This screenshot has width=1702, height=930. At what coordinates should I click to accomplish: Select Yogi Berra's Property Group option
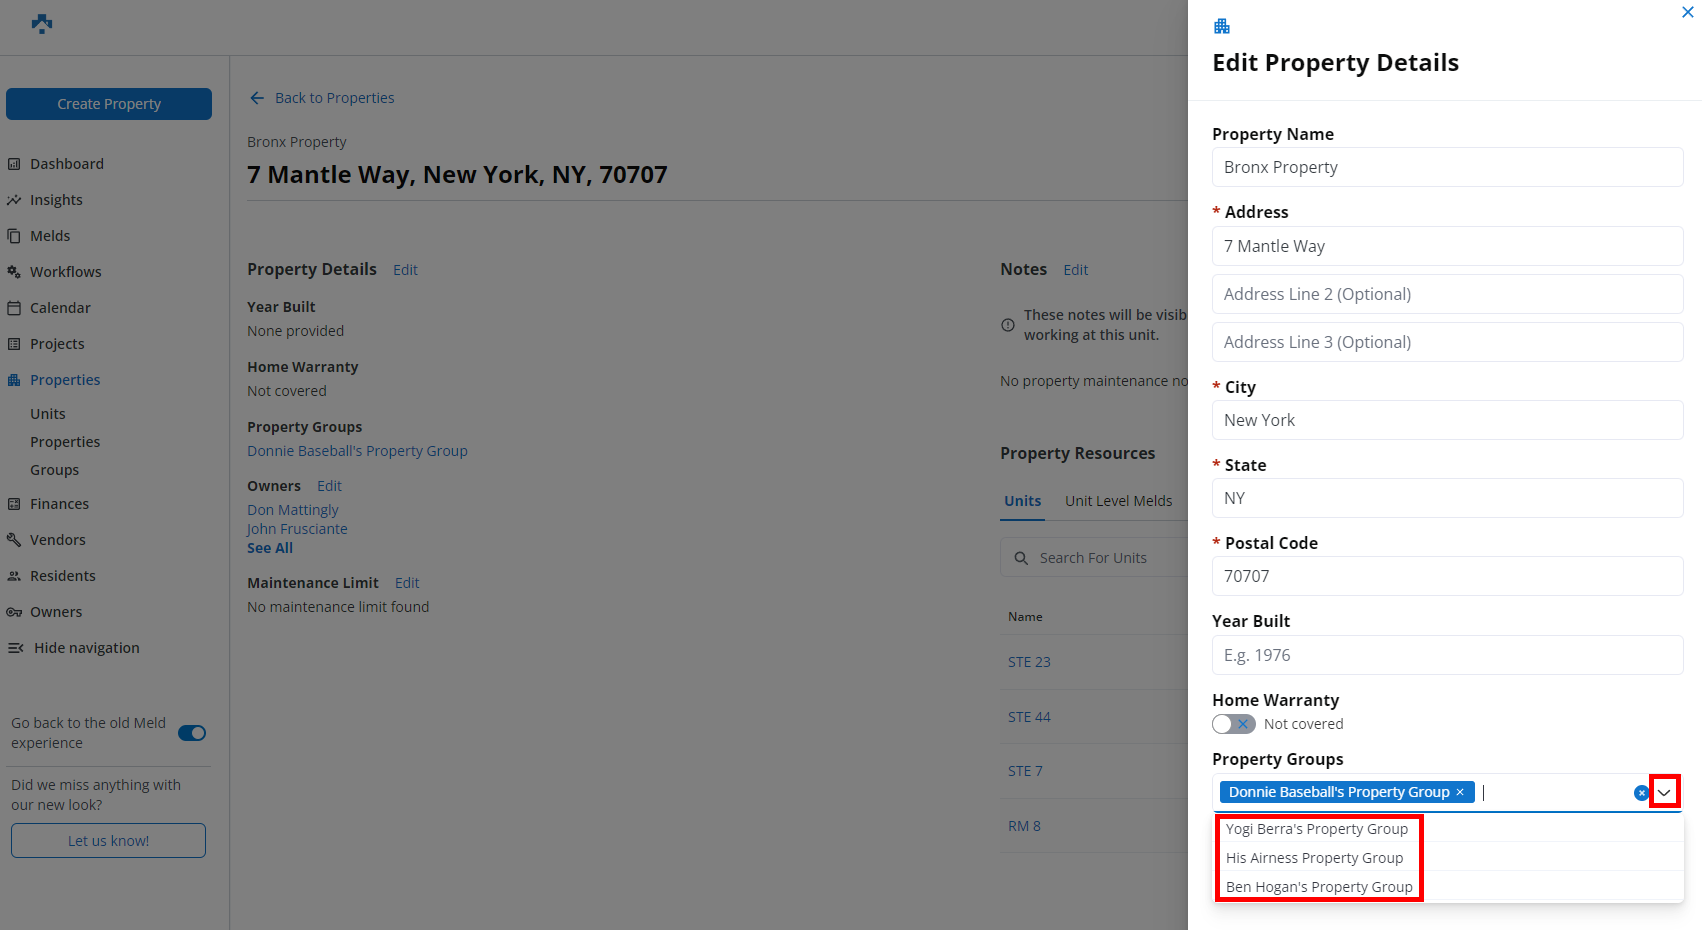tap(1316, 829)
